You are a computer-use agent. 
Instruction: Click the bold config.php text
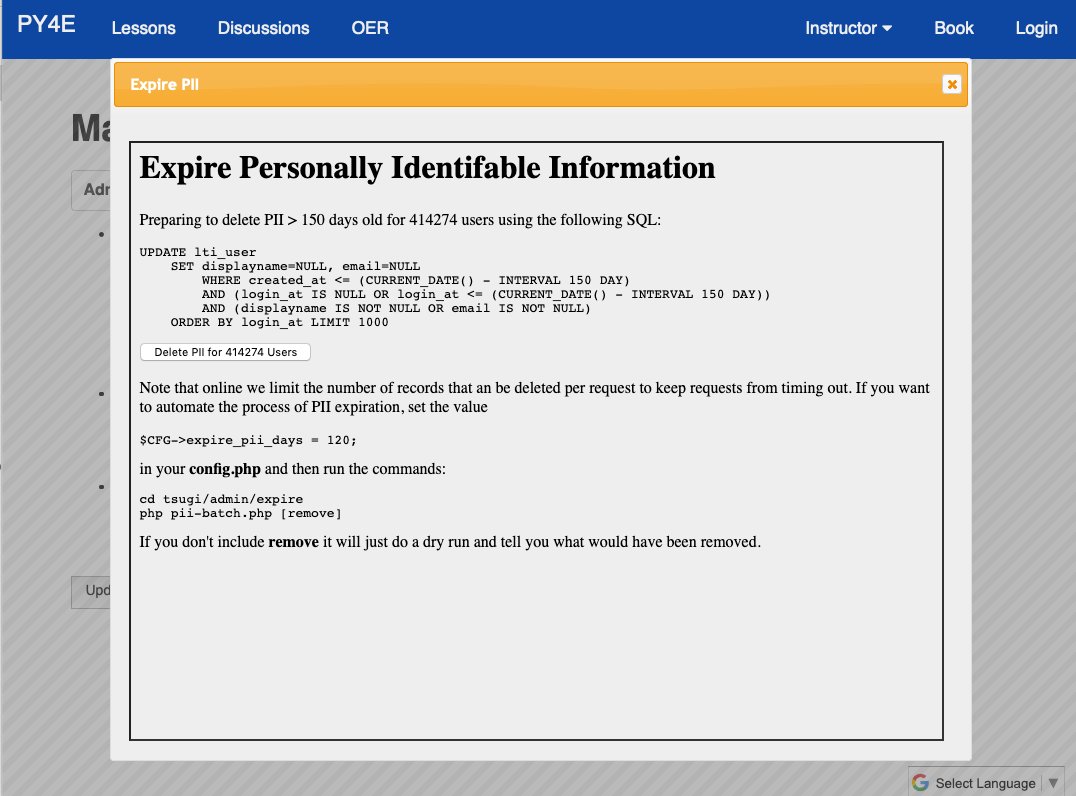(224, 469)
